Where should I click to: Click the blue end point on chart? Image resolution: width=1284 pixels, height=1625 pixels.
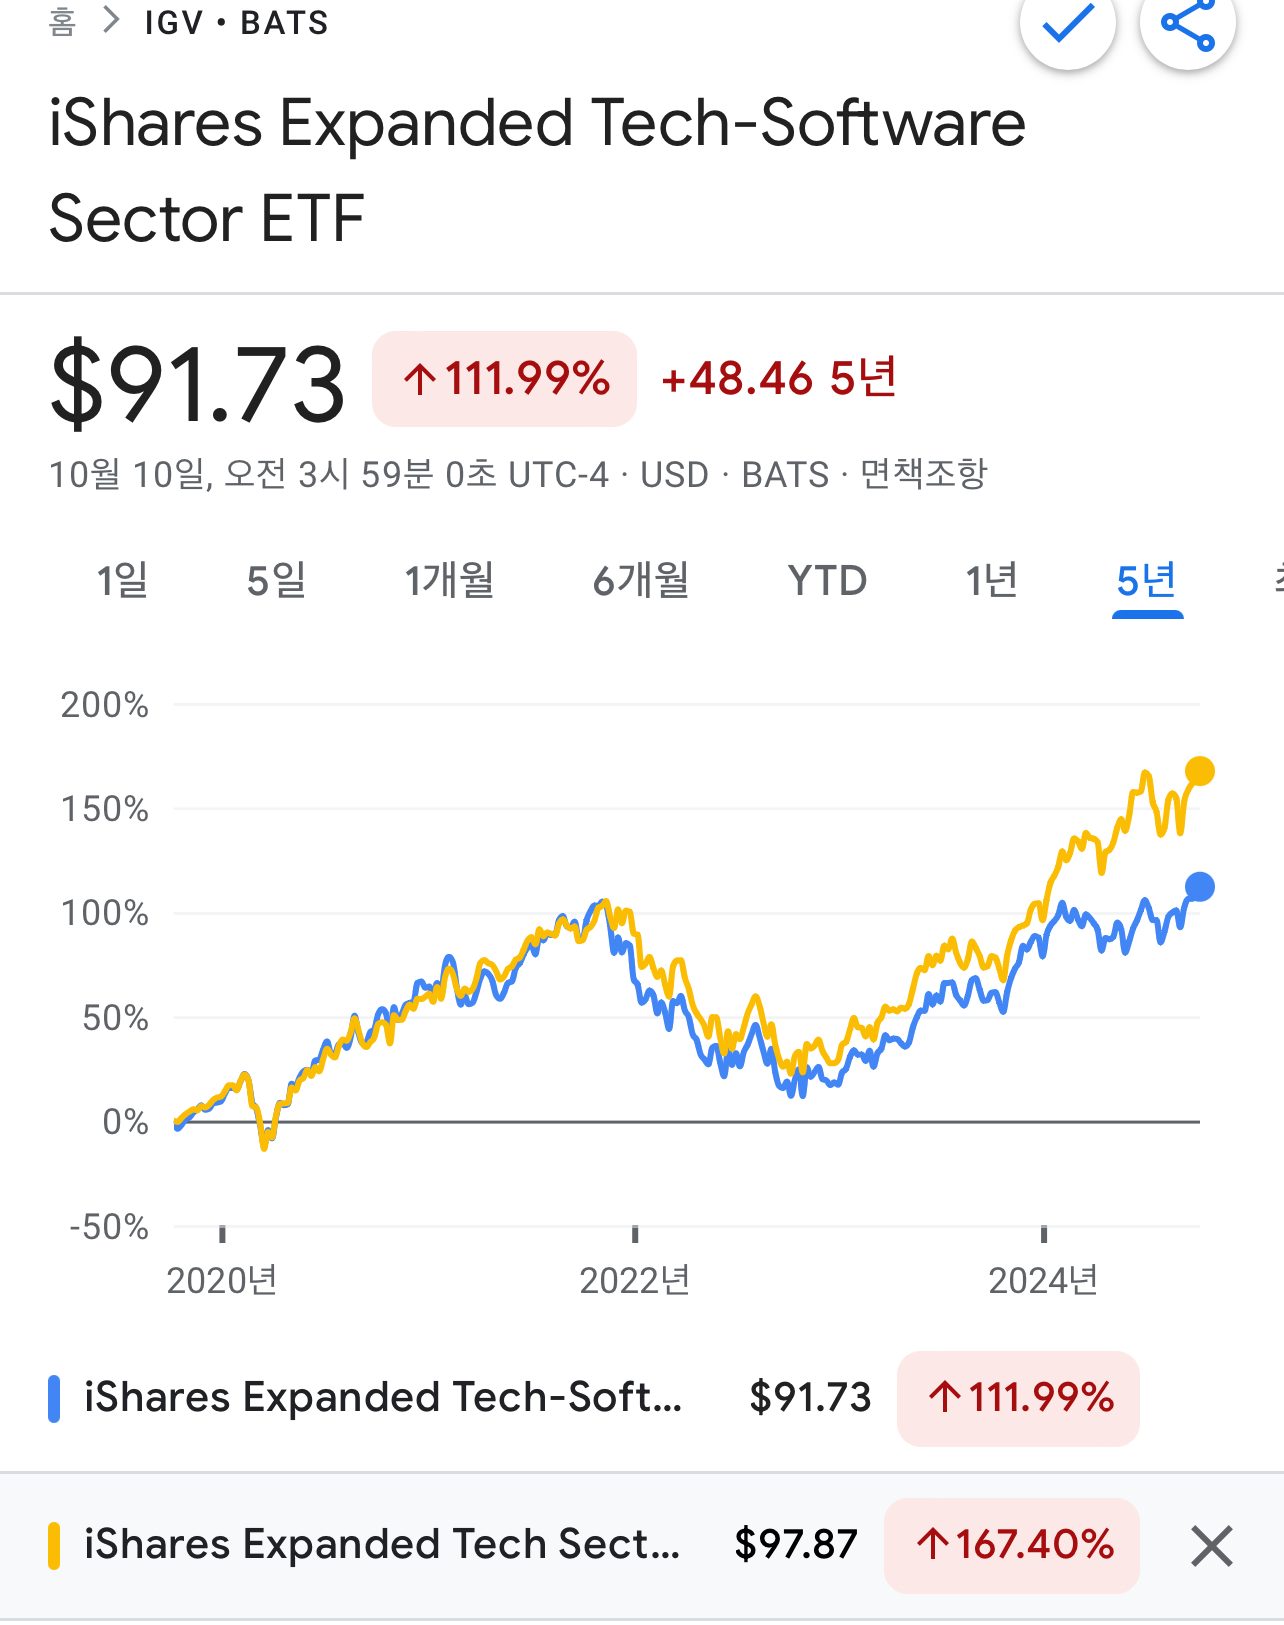click(1200, 886)
